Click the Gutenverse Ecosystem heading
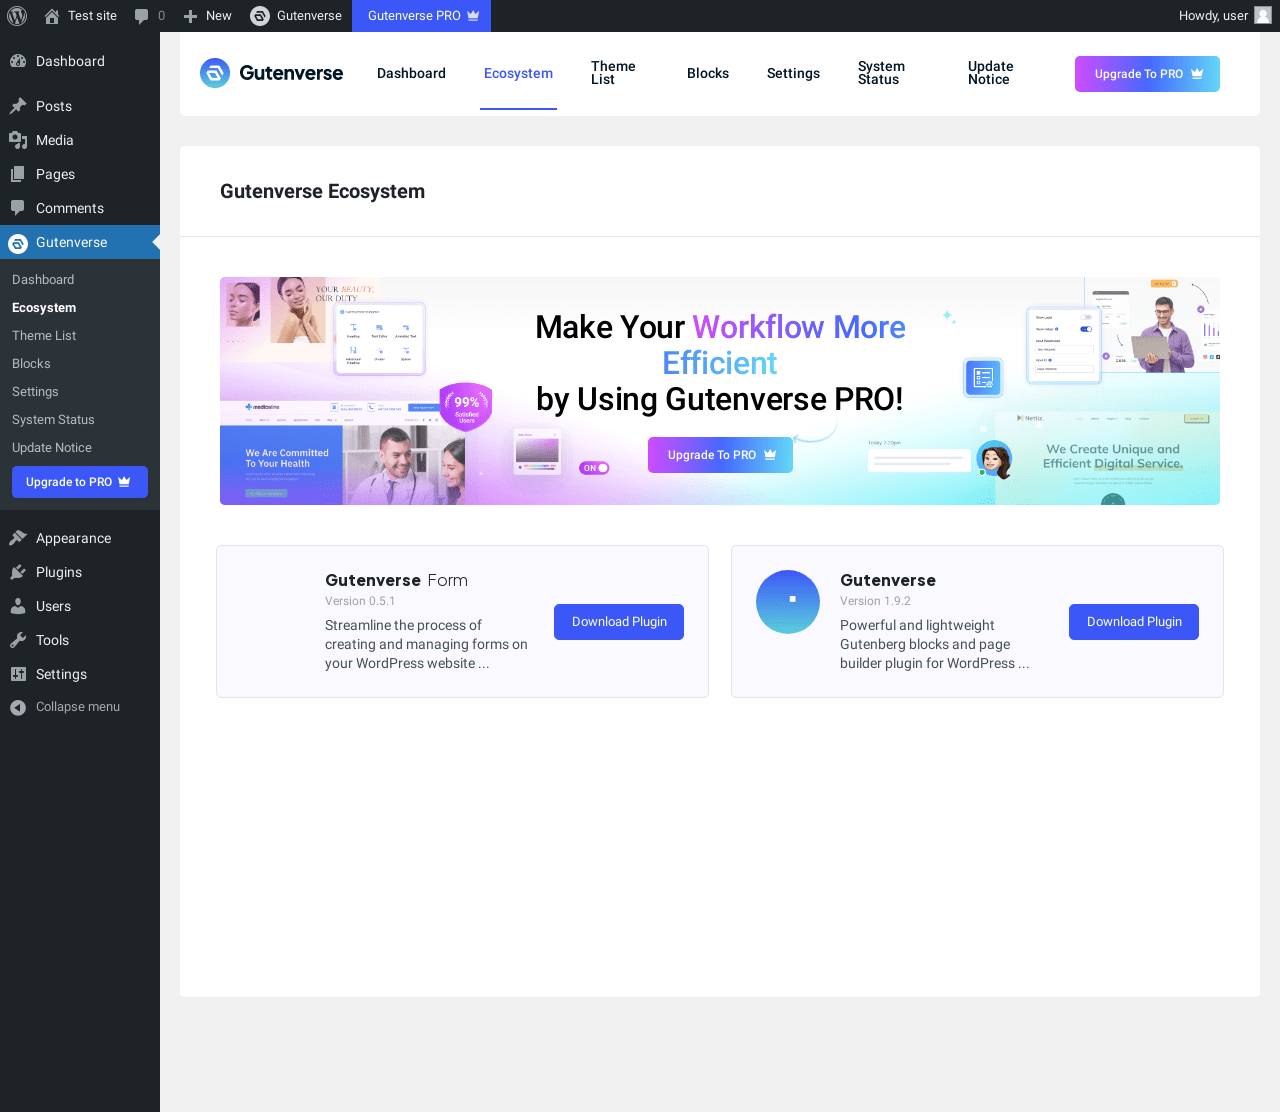The image size is (1280, 1112). tap(322, 192)
